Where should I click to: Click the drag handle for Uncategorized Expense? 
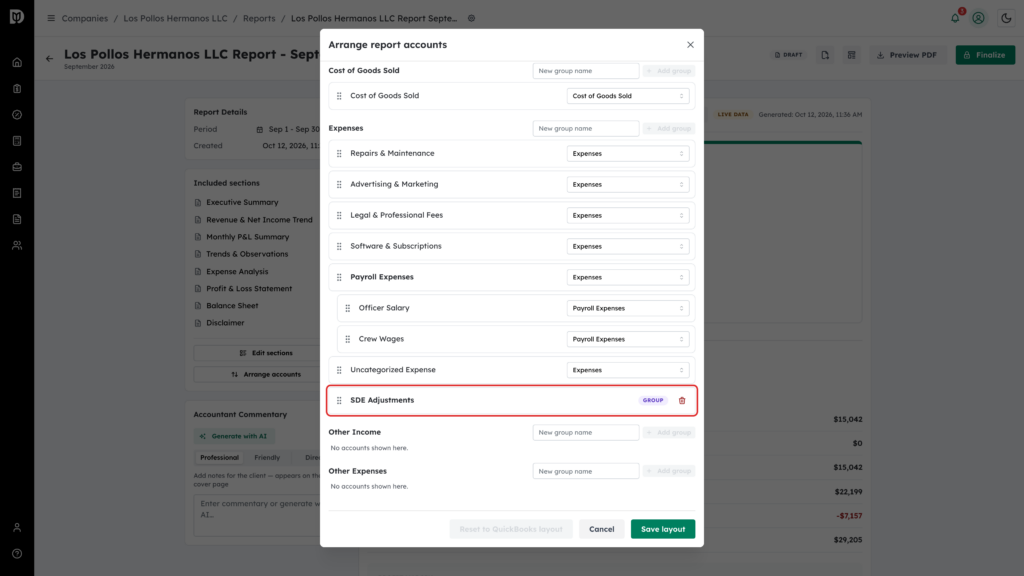339,370
